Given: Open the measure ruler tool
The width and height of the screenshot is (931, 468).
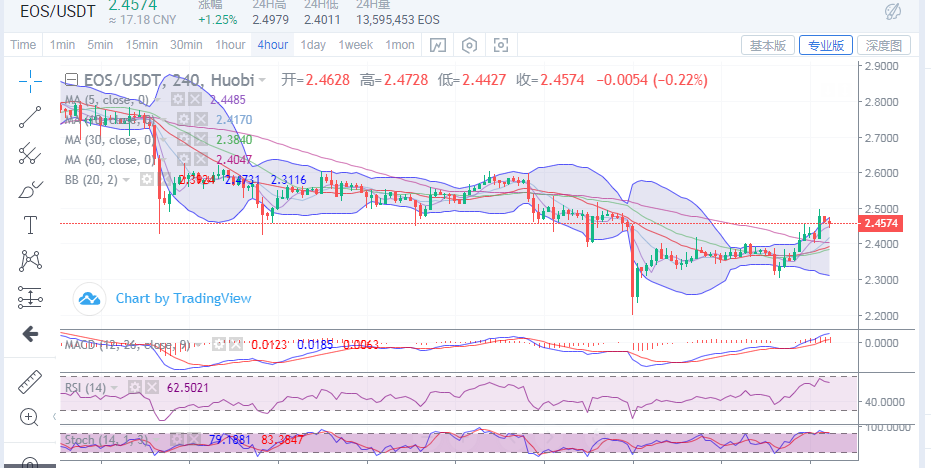Looking at the screenshot, I should (x=30, y=381).
